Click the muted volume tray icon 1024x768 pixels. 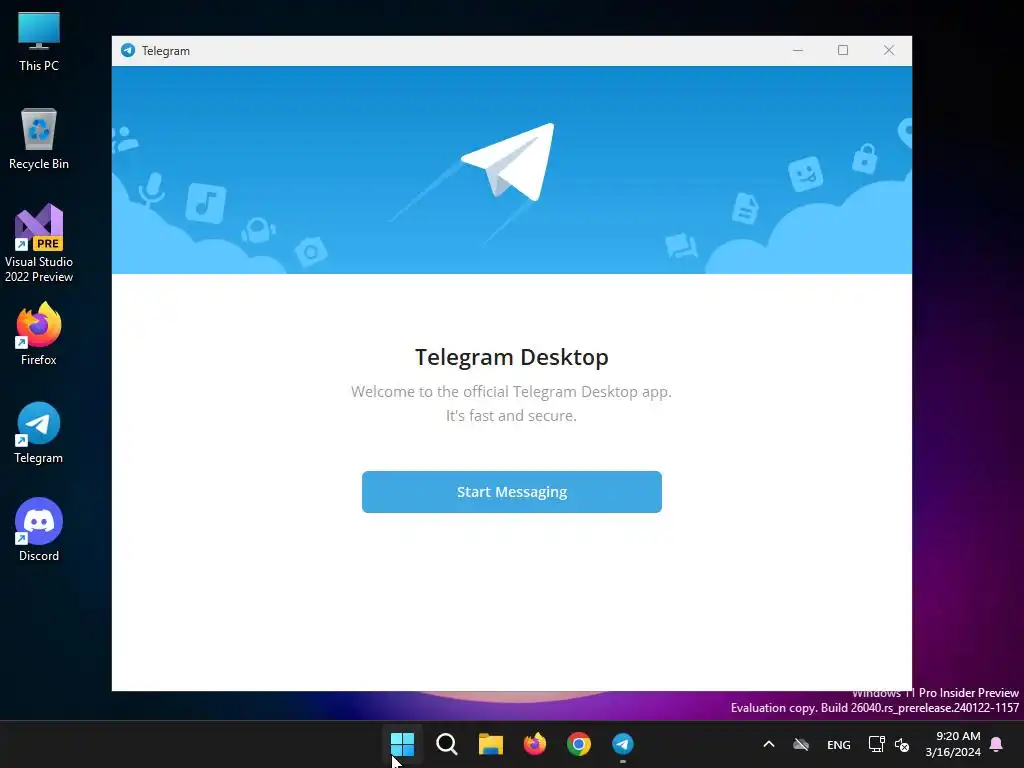902,744
